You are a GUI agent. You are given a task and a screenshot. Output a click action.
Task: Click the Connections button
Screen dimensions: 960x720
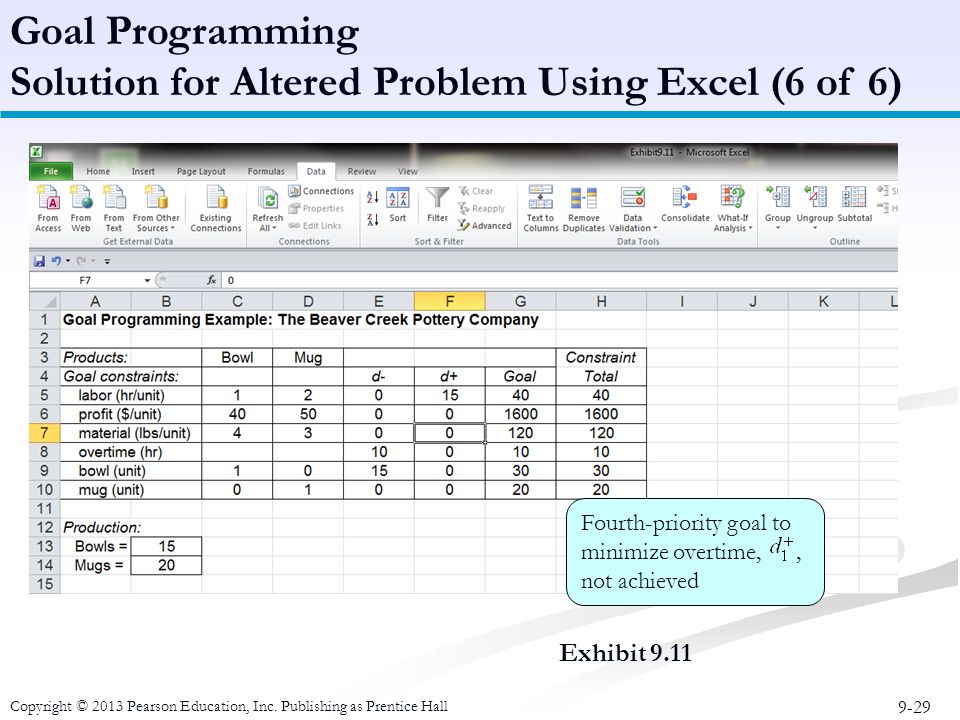[321, 191]
